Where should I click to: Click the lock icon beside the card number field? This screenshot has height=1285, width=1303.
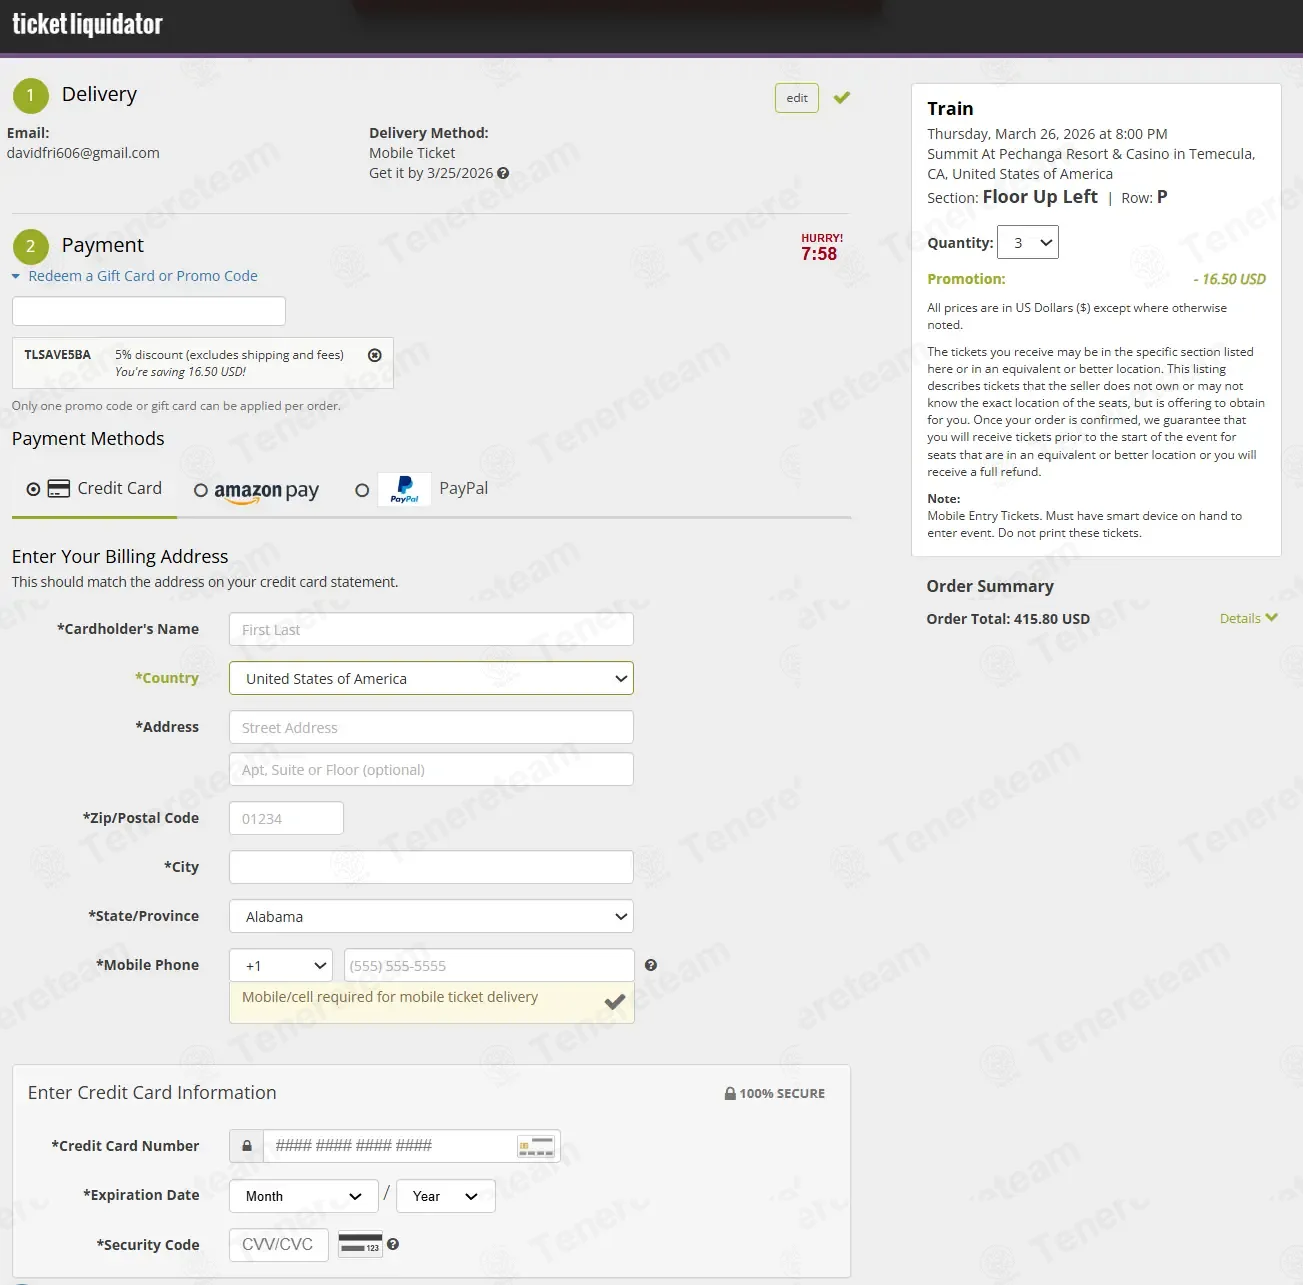pyautogui.click(x=247, y=1146)
